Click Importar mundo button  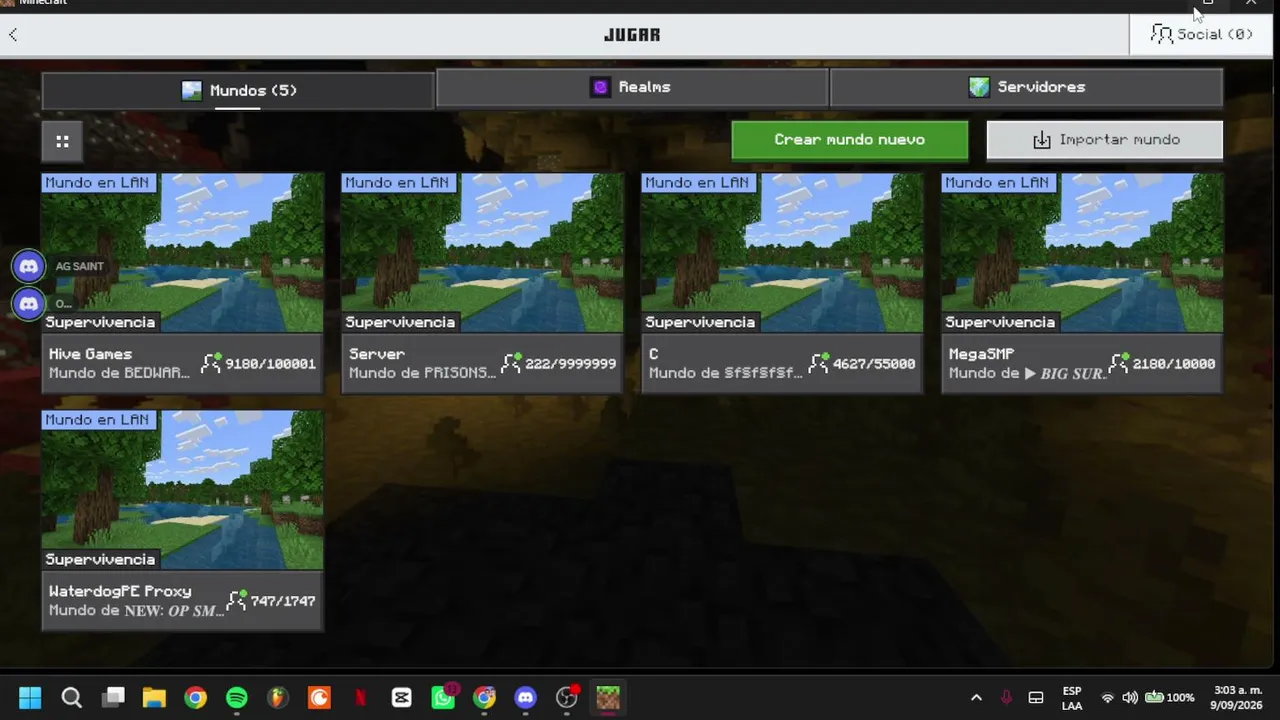tap(1104, 140)
